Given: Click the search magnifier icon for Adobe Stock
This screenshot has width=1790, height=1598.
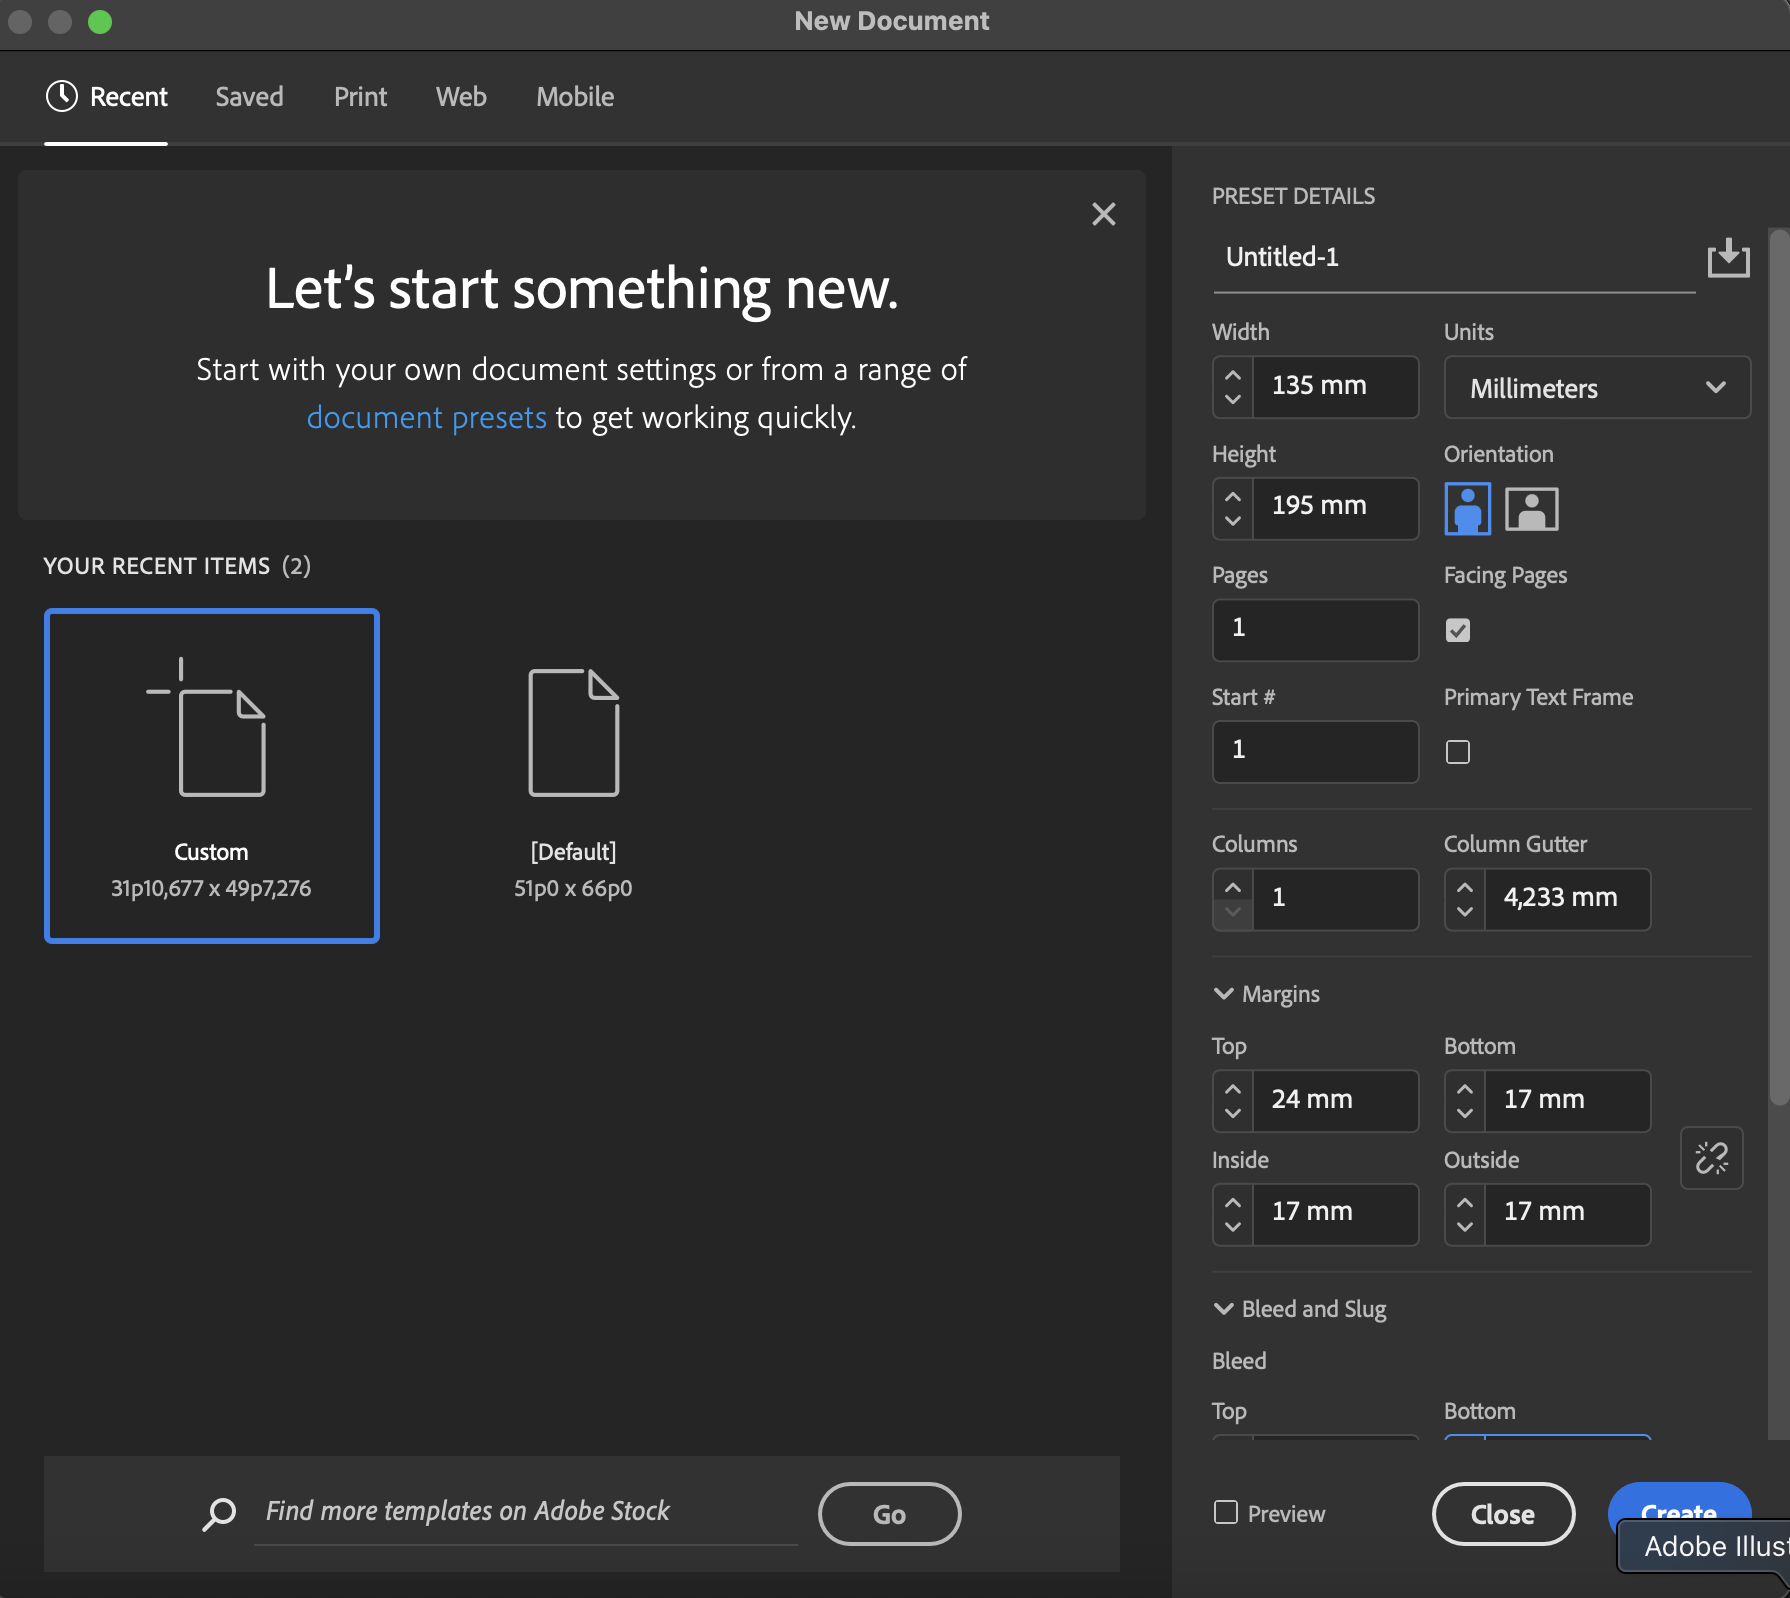Looking at the screenshot, I should (219, 1513).
